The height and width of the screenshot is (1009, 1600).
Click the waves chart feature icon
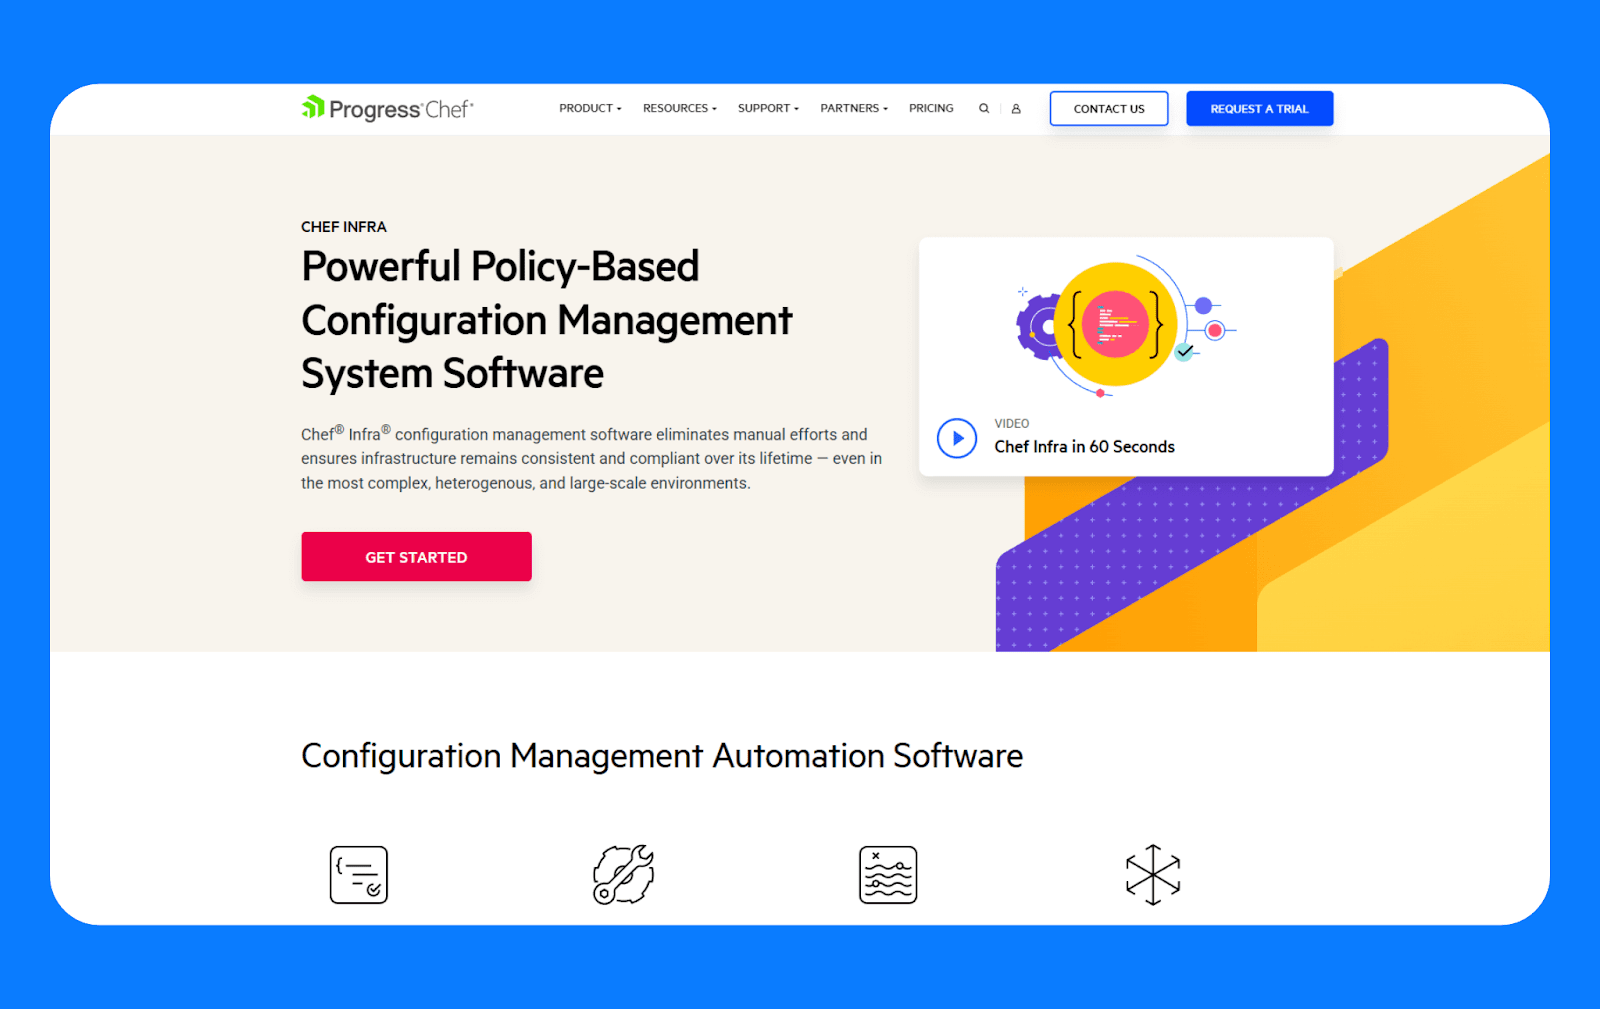888,875
